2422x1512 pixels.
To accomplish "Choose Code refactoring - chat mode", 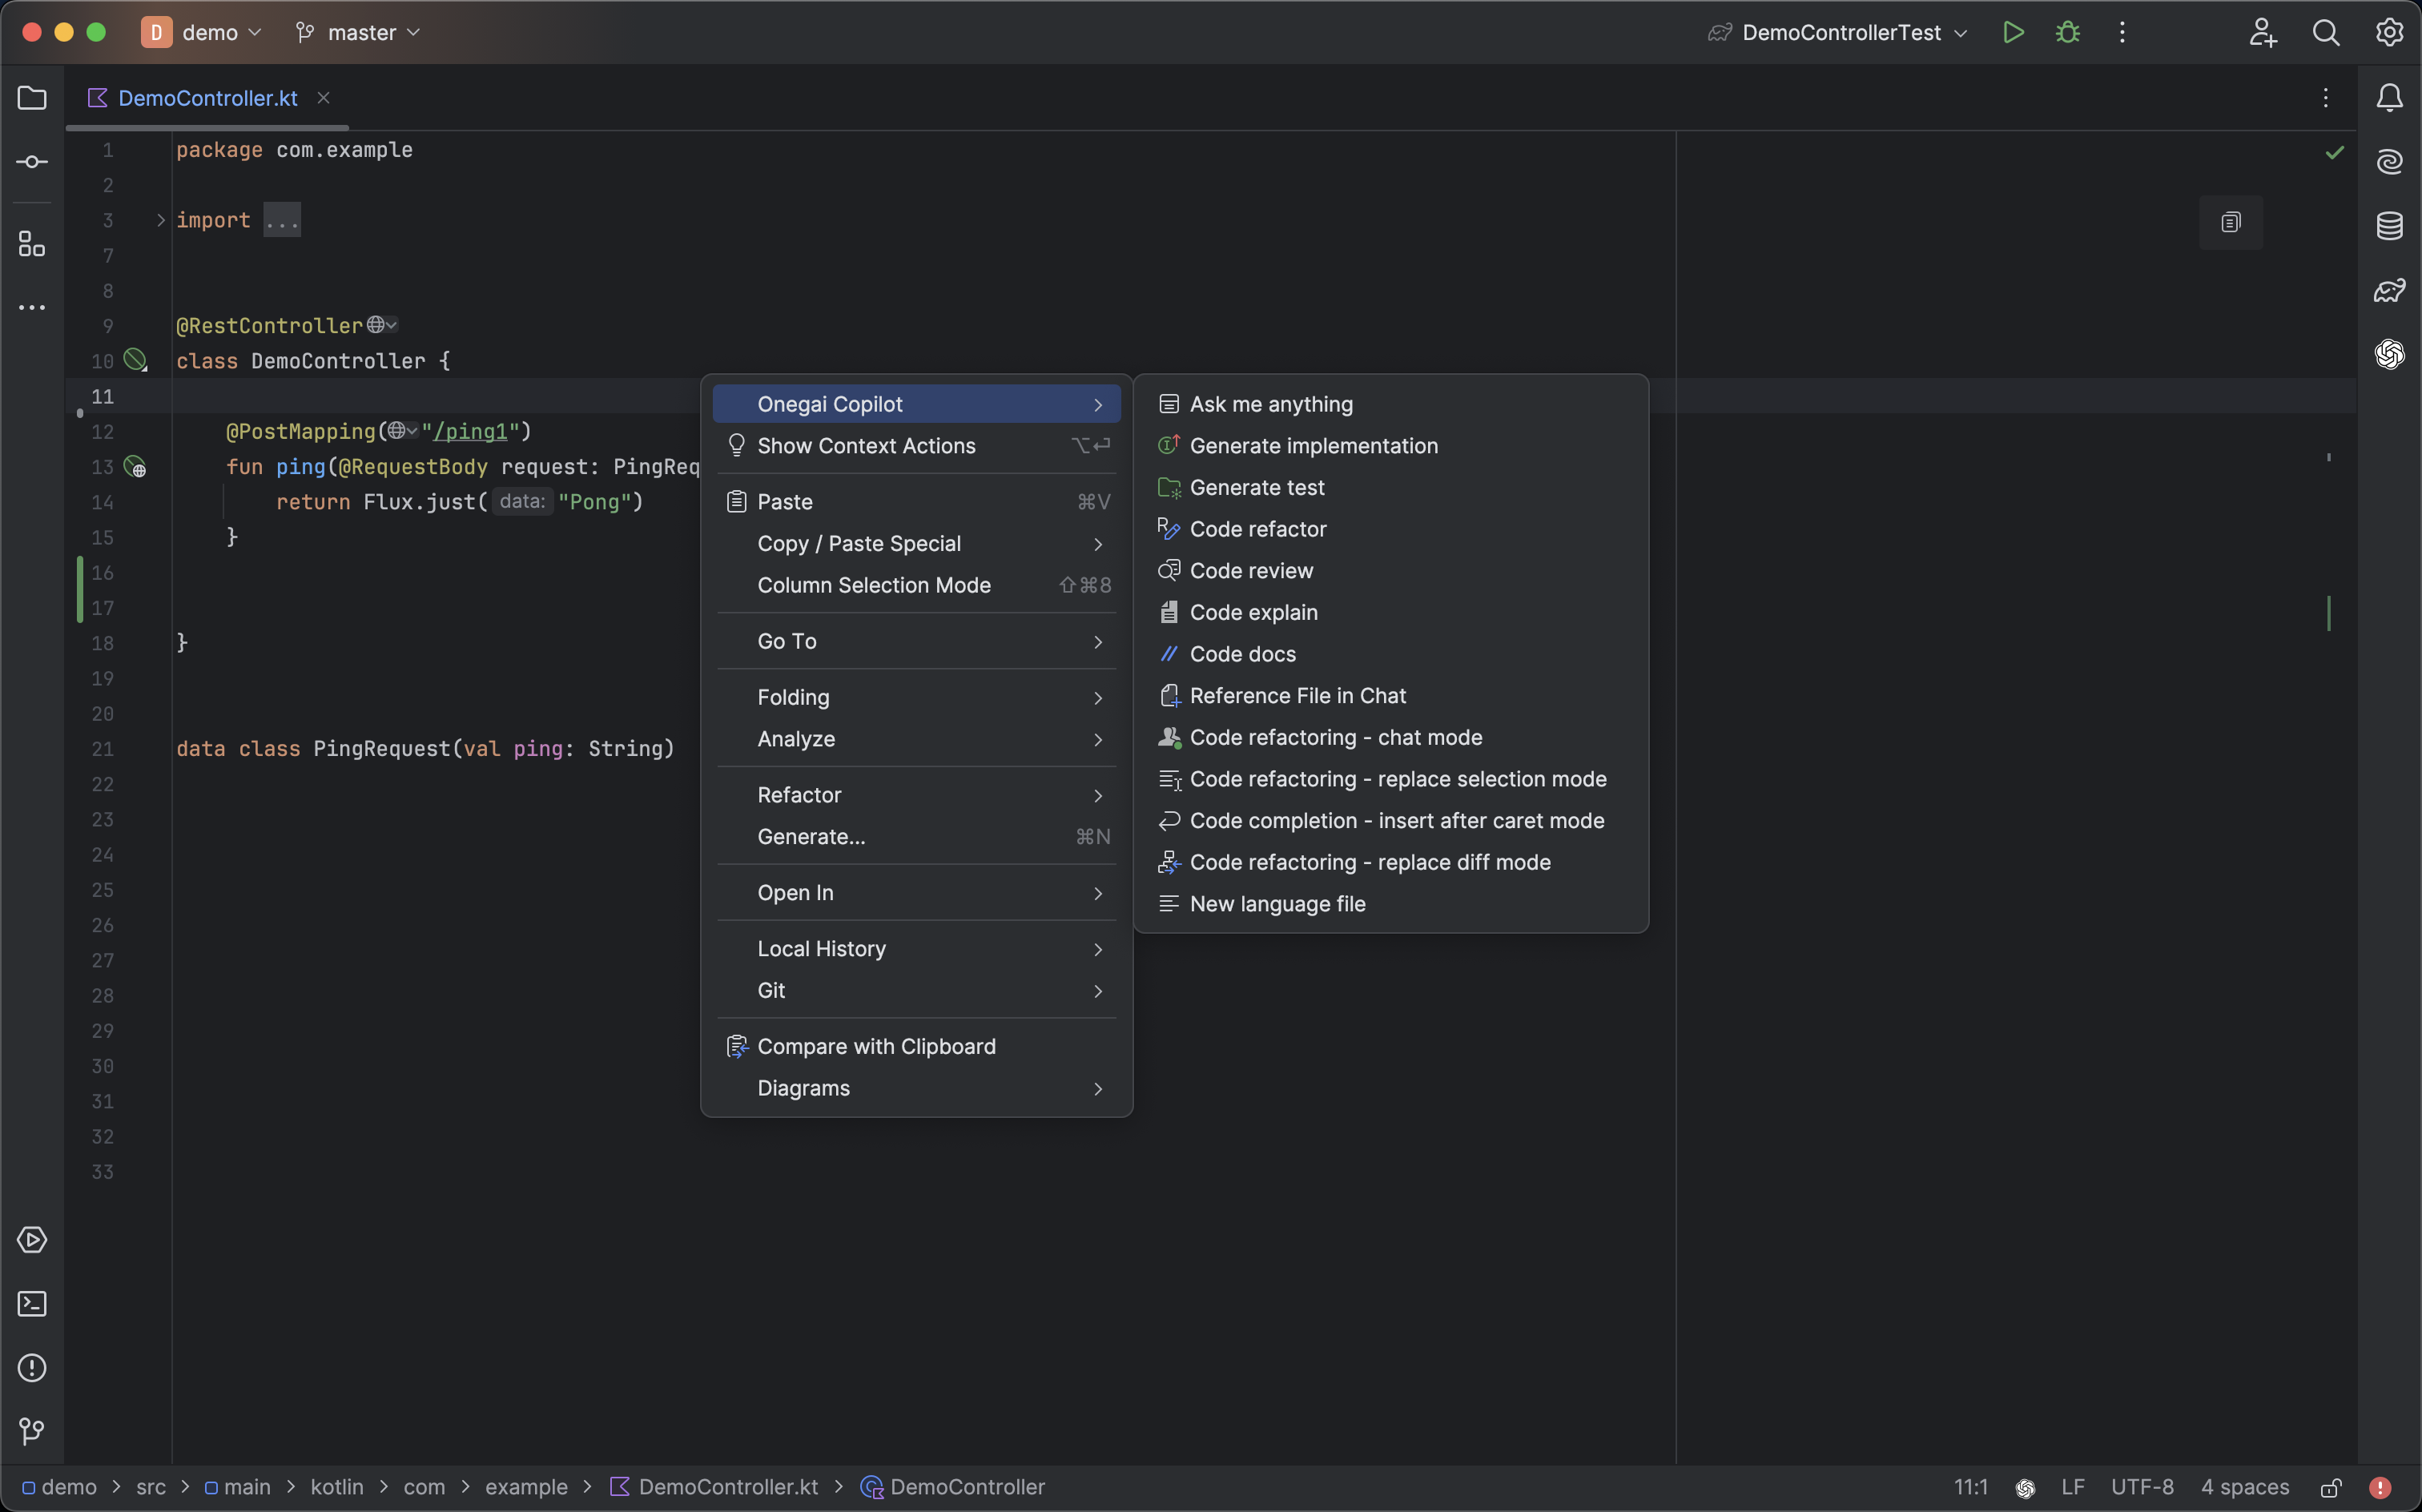I will click(x=1391, y=737).
